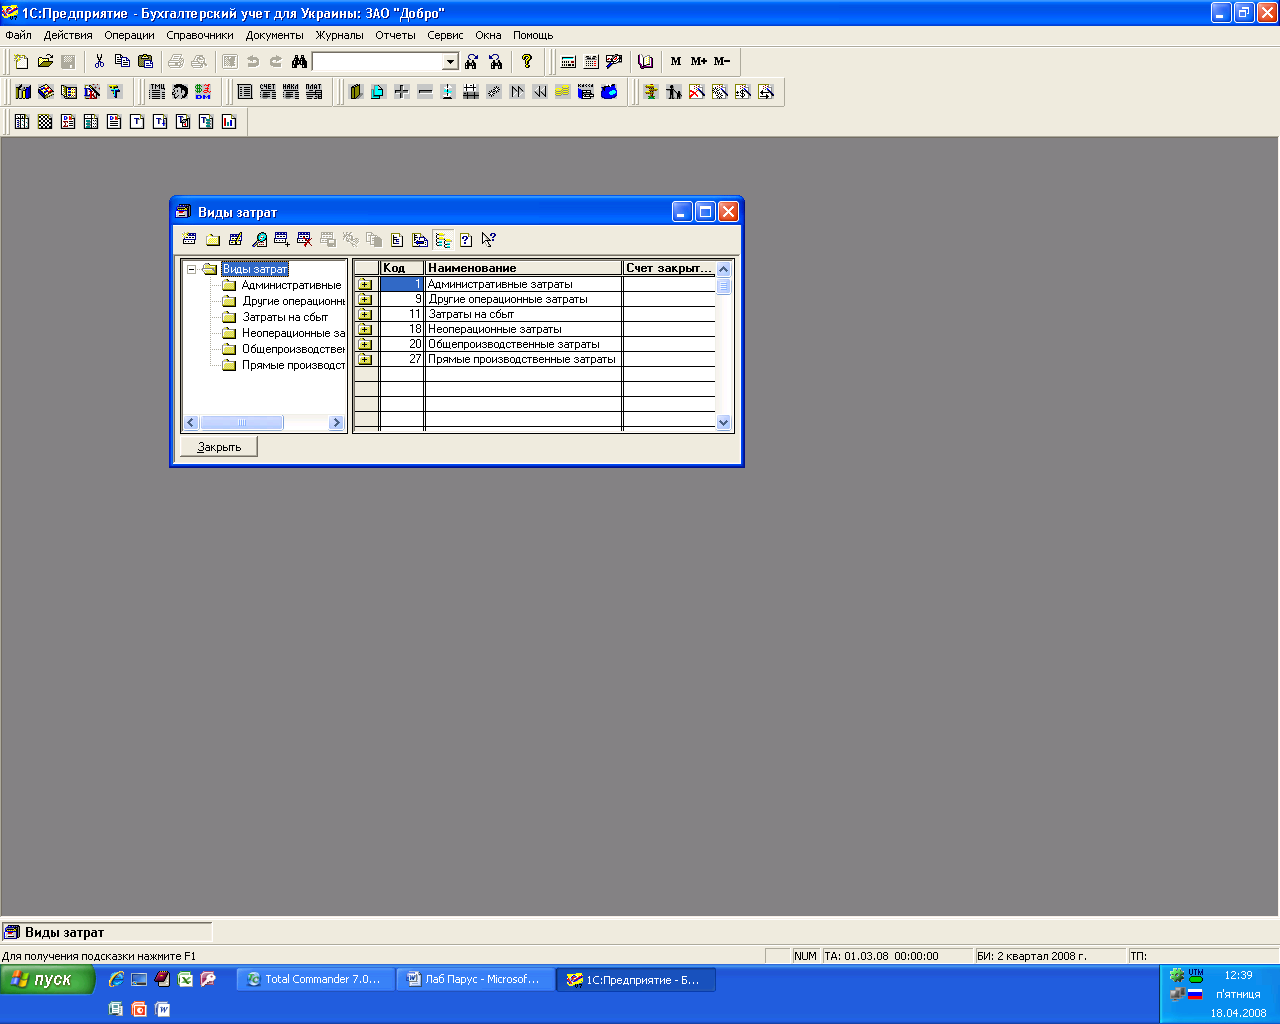Click the Open file folder icon

(x=45, y=61)
